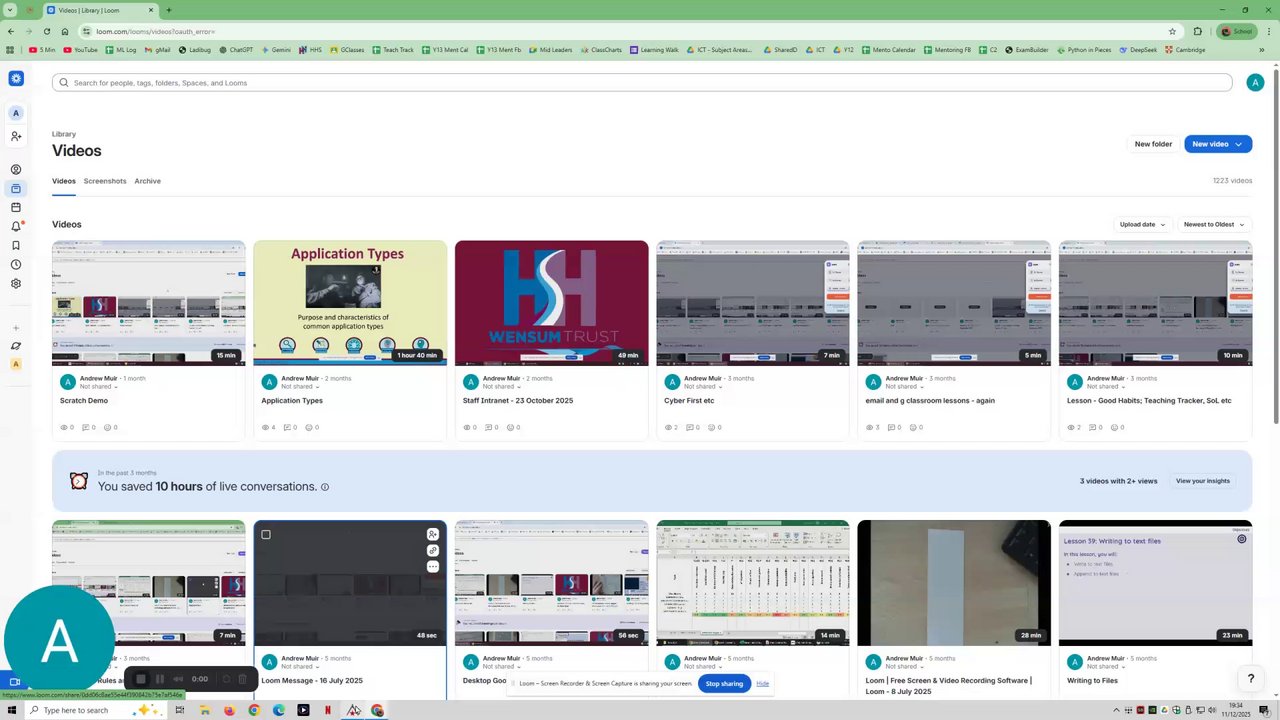The width and height of the screenshot is (1280, 720).
Task: Open the Newest to Oldest dropdown
Action: pos(1214,225)
